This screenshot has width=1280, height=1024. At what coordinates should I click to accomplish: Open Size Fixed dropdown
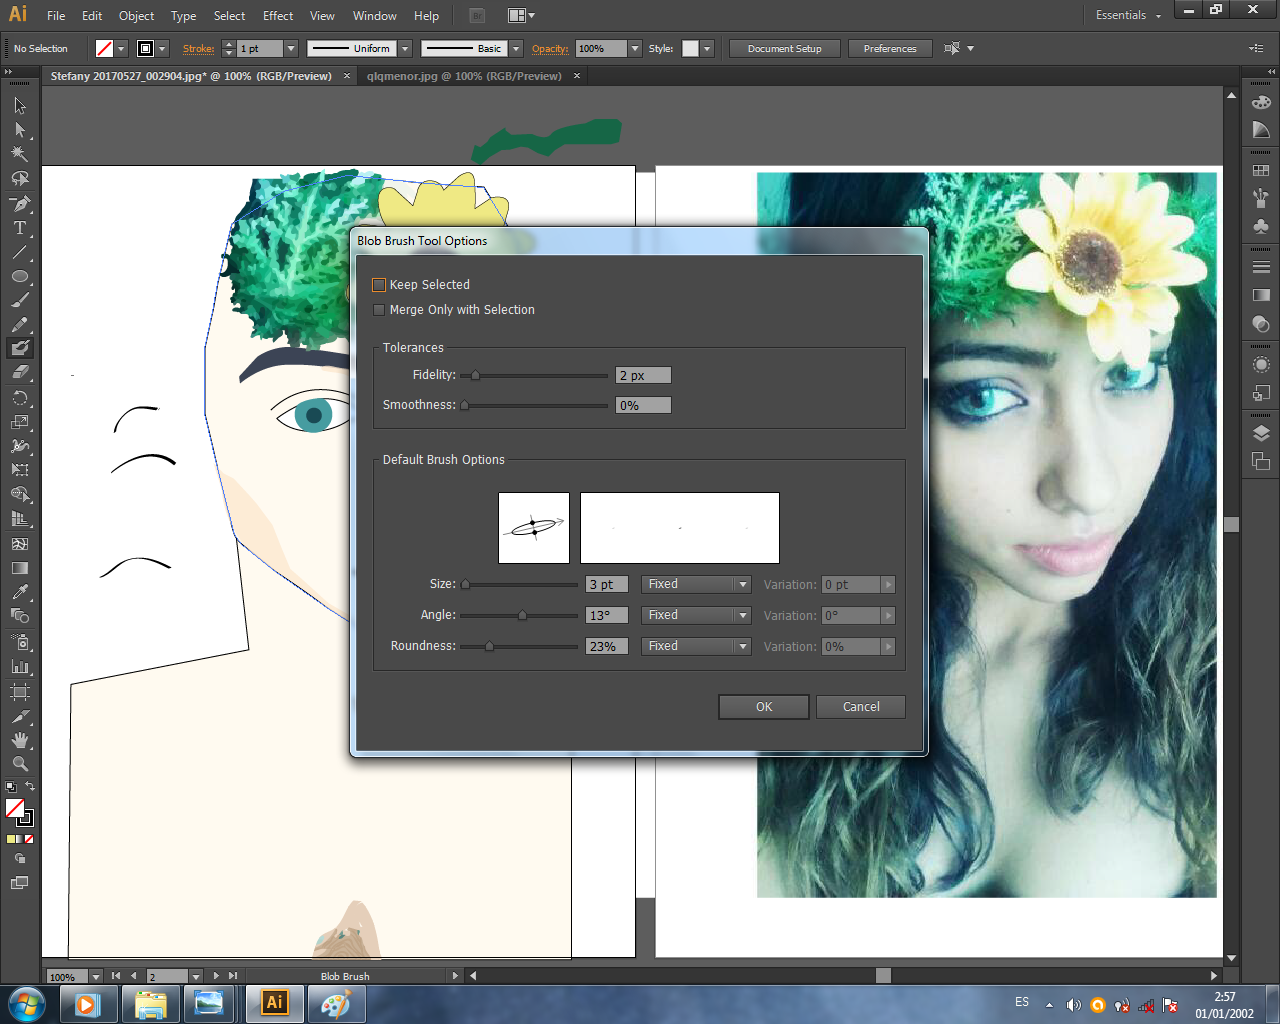696,584
